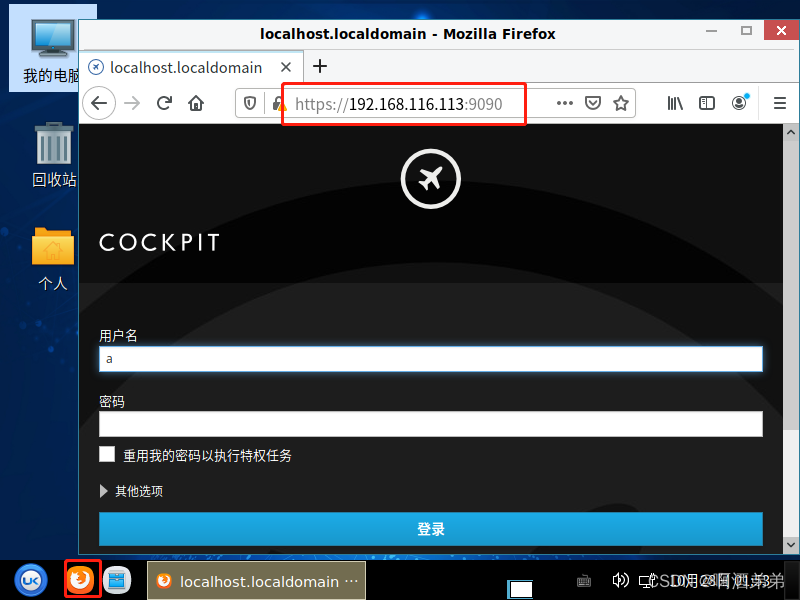Open the file manager taskbar icon
Screen dimensions: 800x600
coord(117,580)
